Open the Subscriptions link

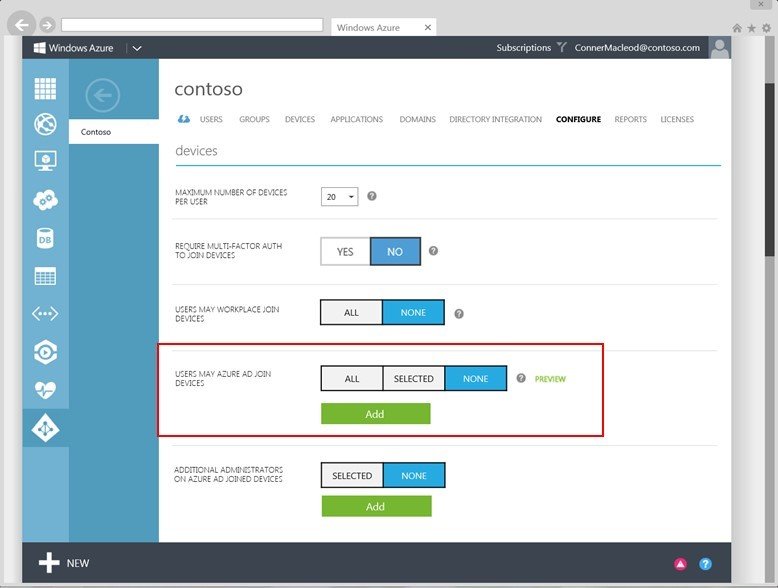(523, 48)
